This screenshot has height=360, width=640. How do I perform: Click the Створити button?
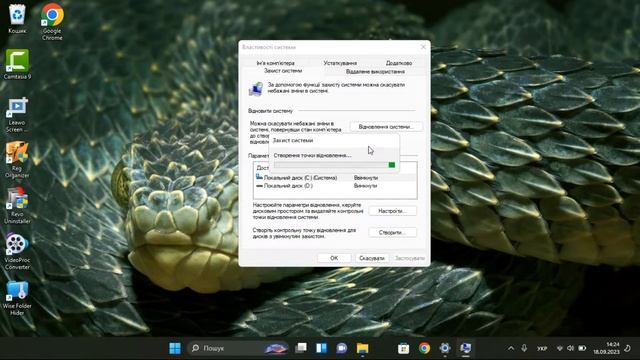coord(393,232)
